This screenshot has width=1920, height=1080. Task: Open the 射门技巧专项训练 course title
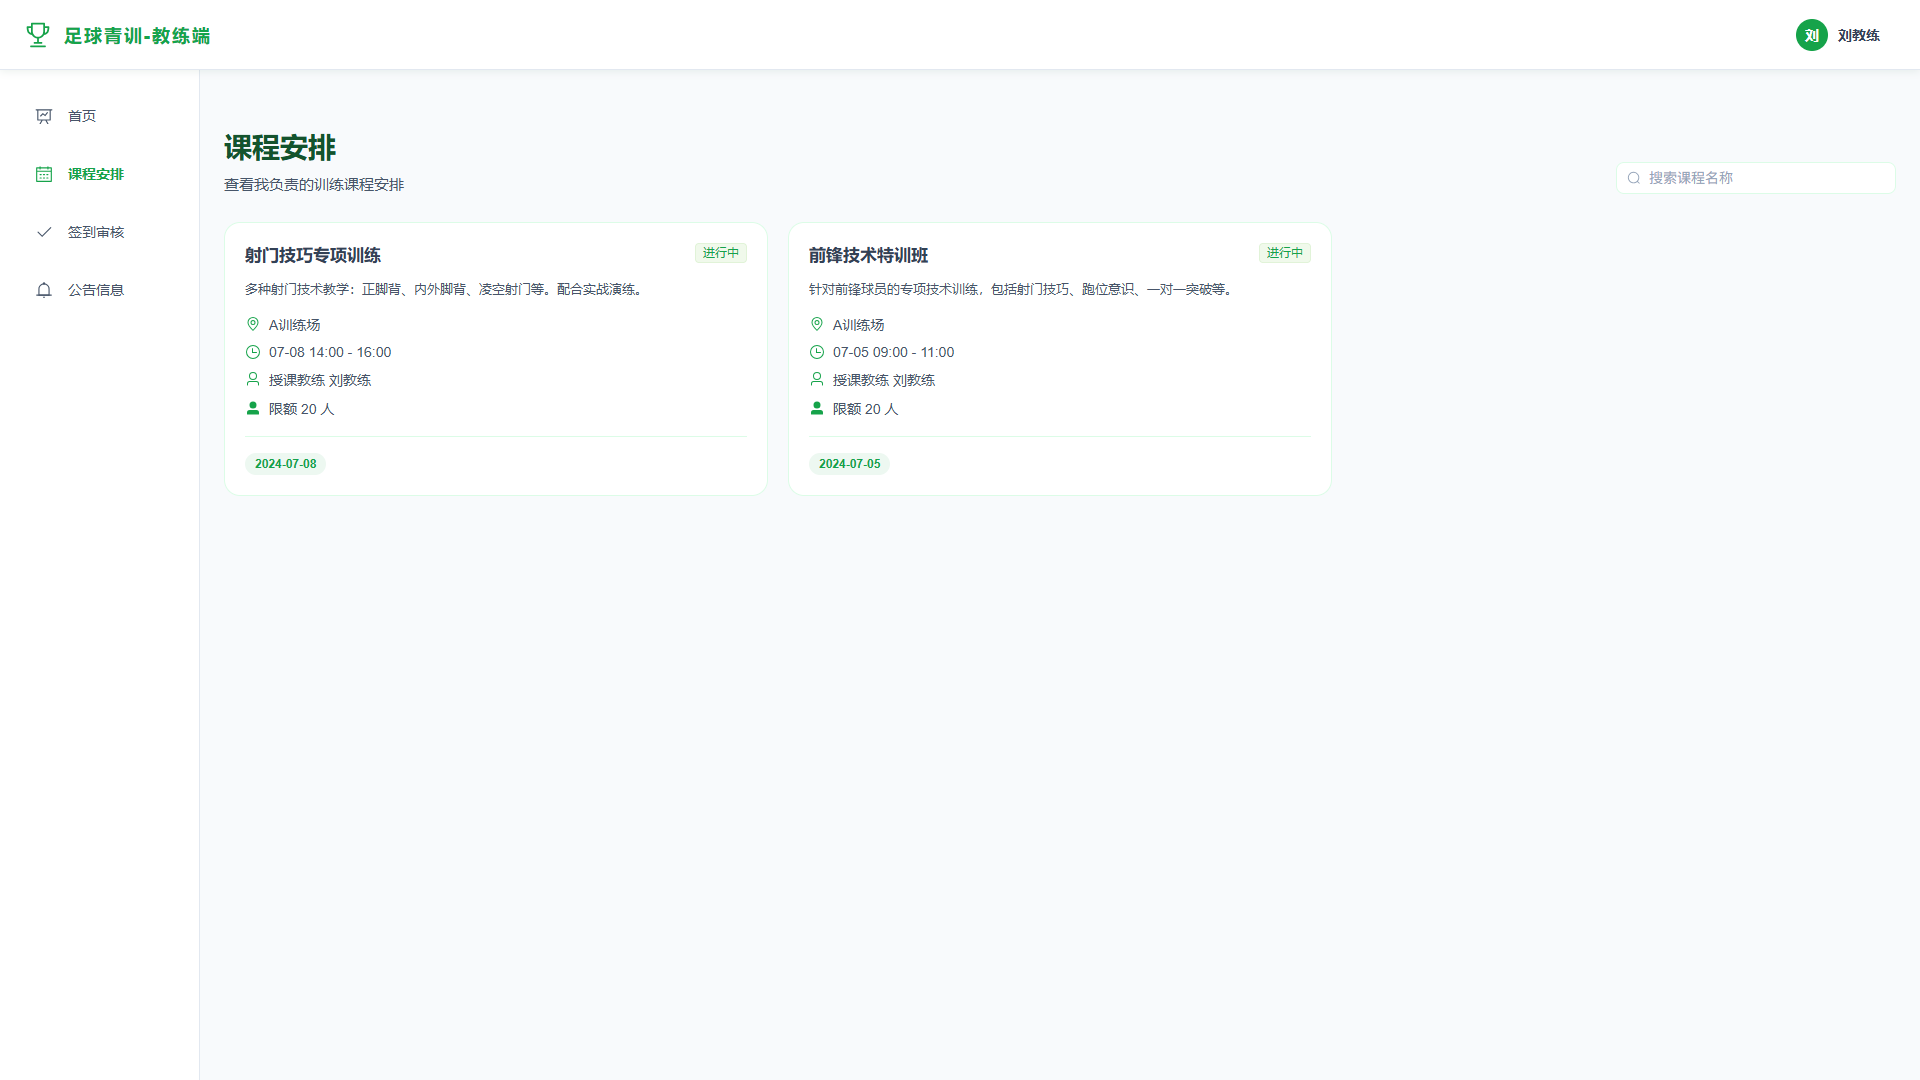(x=313, y=255)
